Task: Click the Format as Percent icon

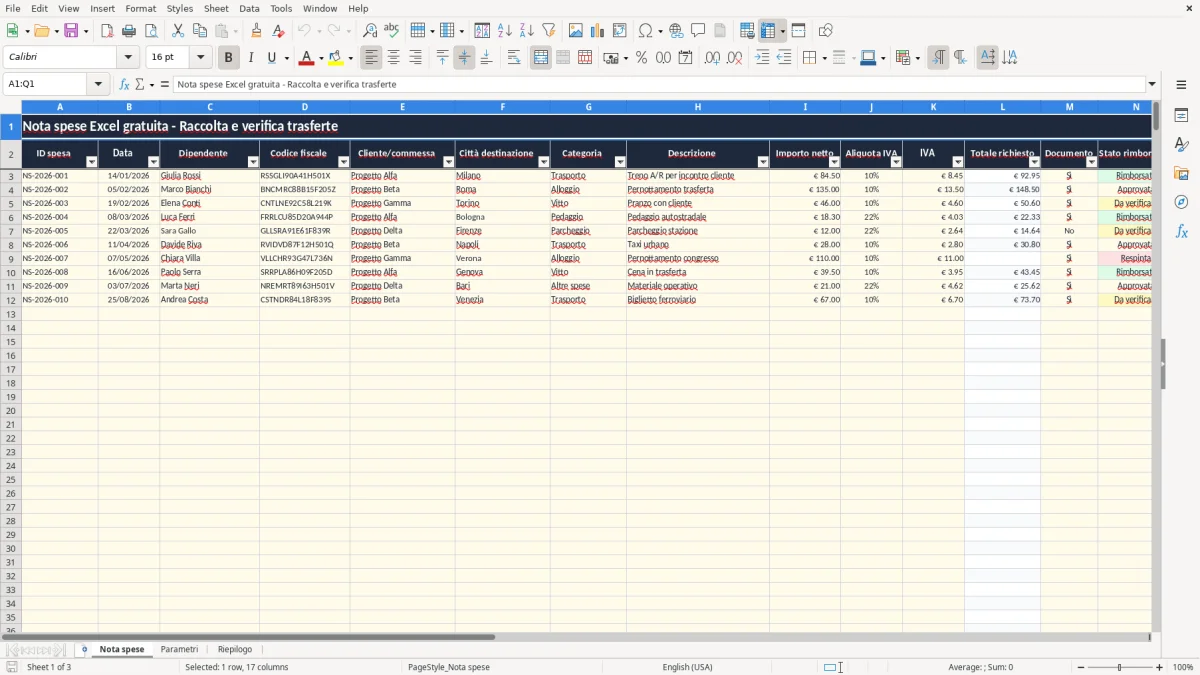Action: click(x=641, y=58)
